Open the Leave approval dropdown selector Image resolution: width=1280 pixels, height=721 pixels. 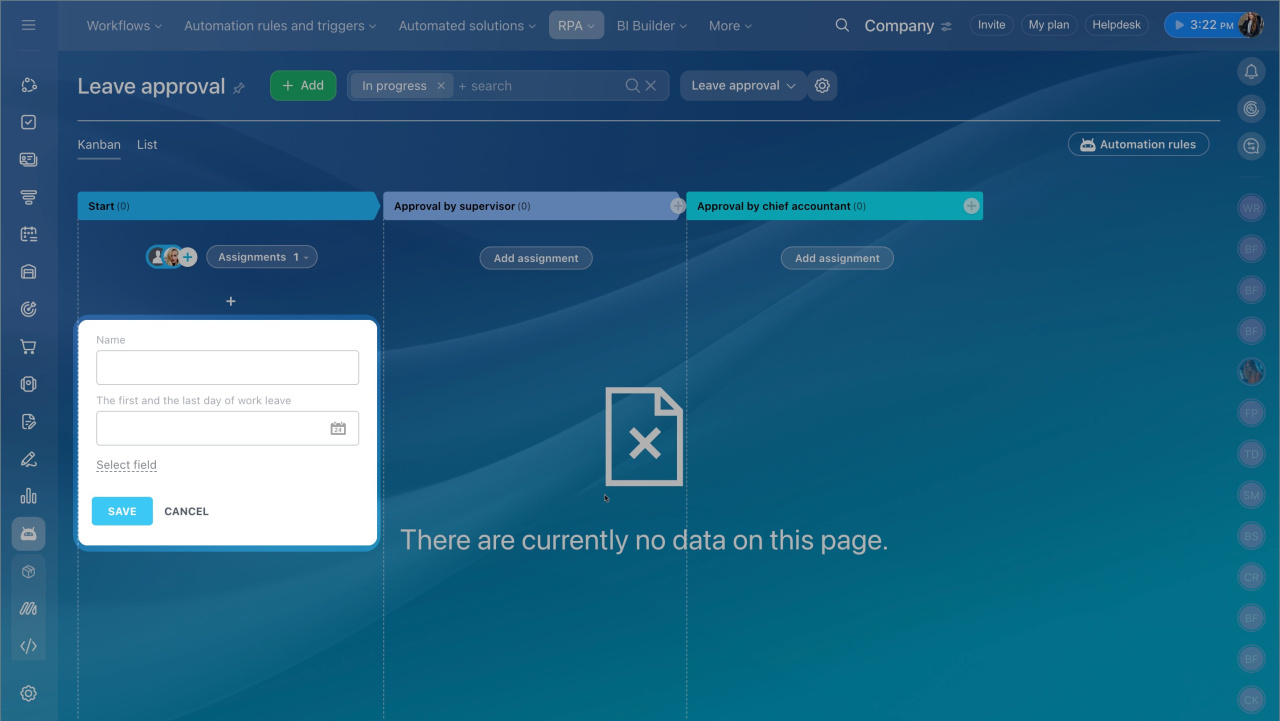click(x=743, y=86)
